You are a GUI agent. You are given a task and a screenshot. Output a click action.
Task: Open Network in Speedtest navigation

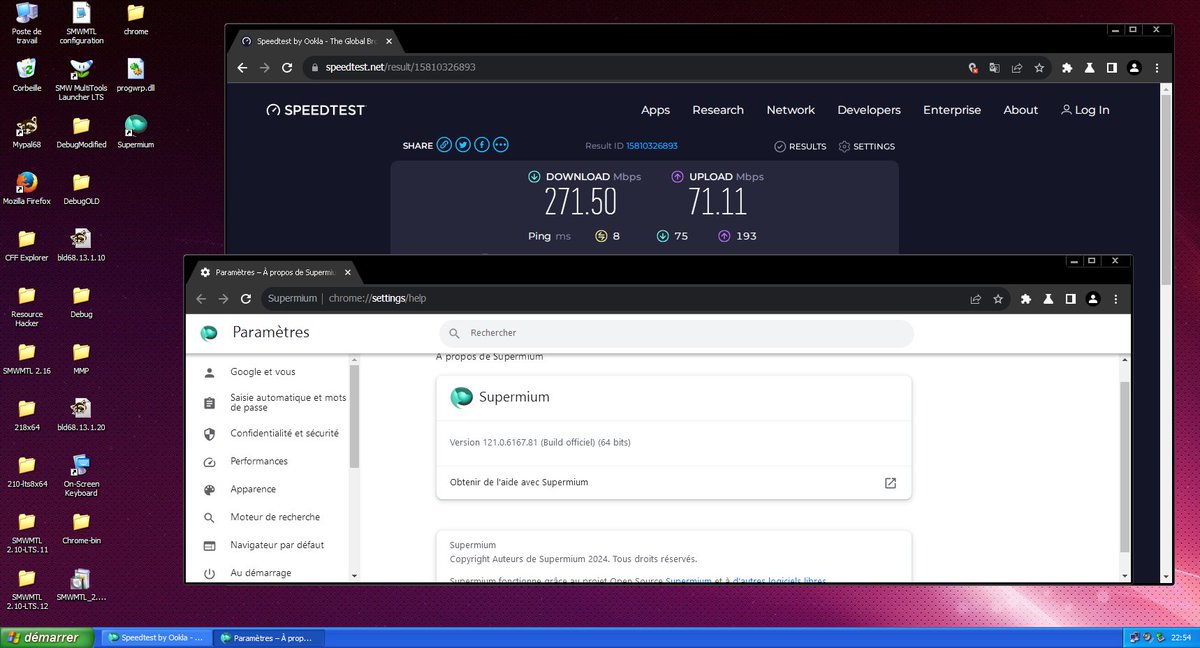coord(790,110)
